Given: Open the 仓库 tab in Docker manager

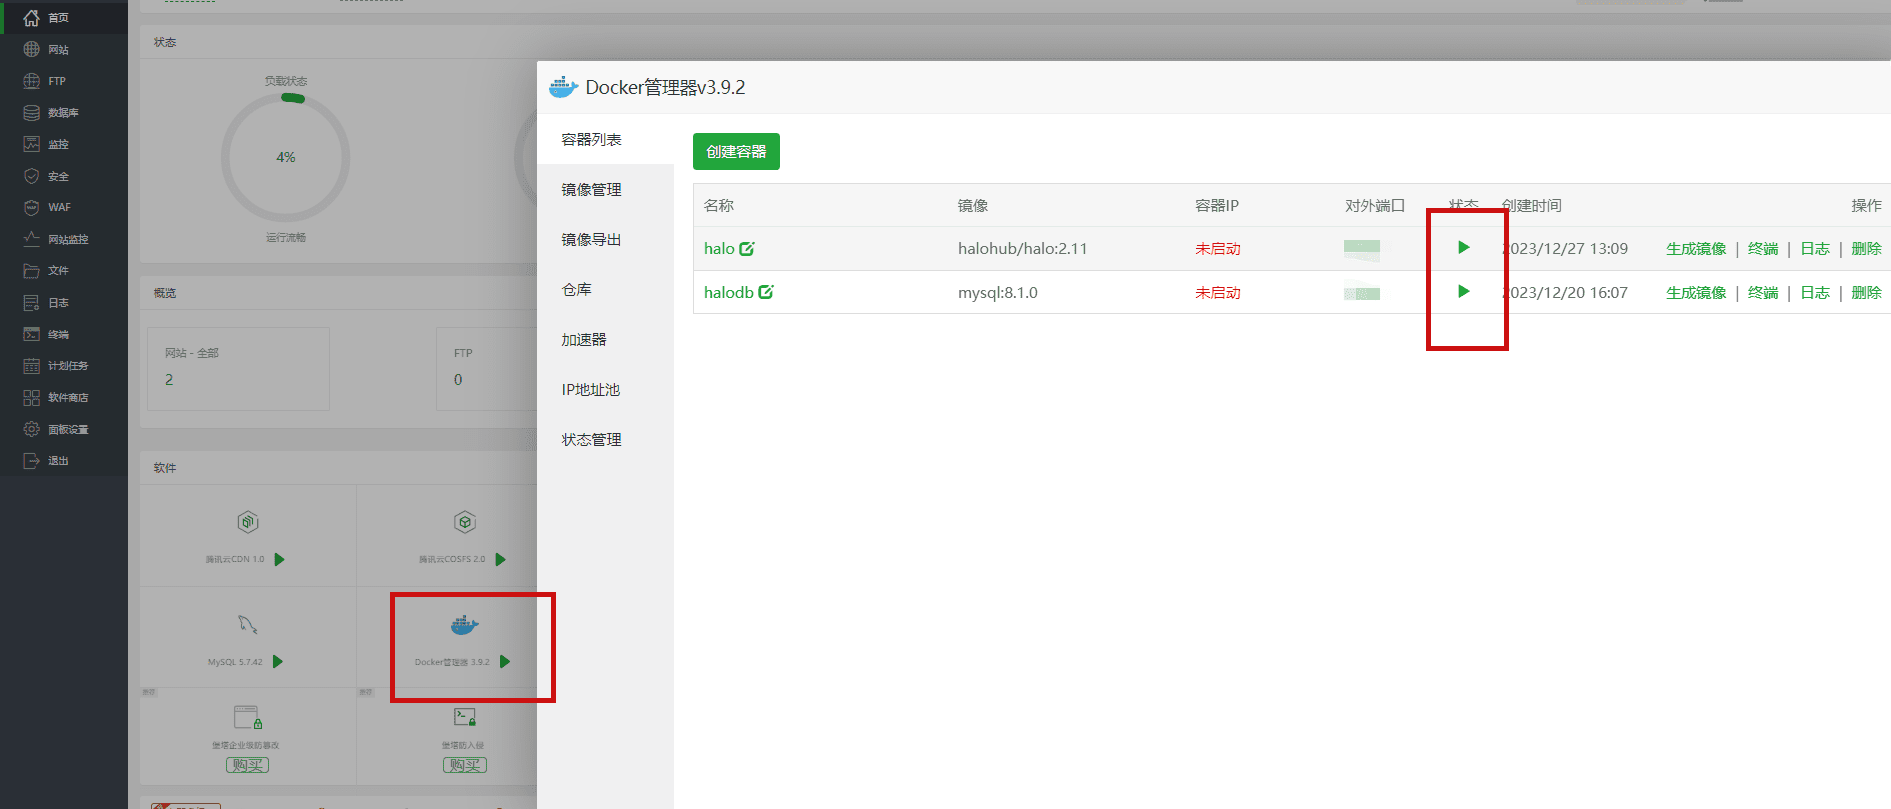Looking at the screenshot, I should pyautogui.click(x=576, y=290).
